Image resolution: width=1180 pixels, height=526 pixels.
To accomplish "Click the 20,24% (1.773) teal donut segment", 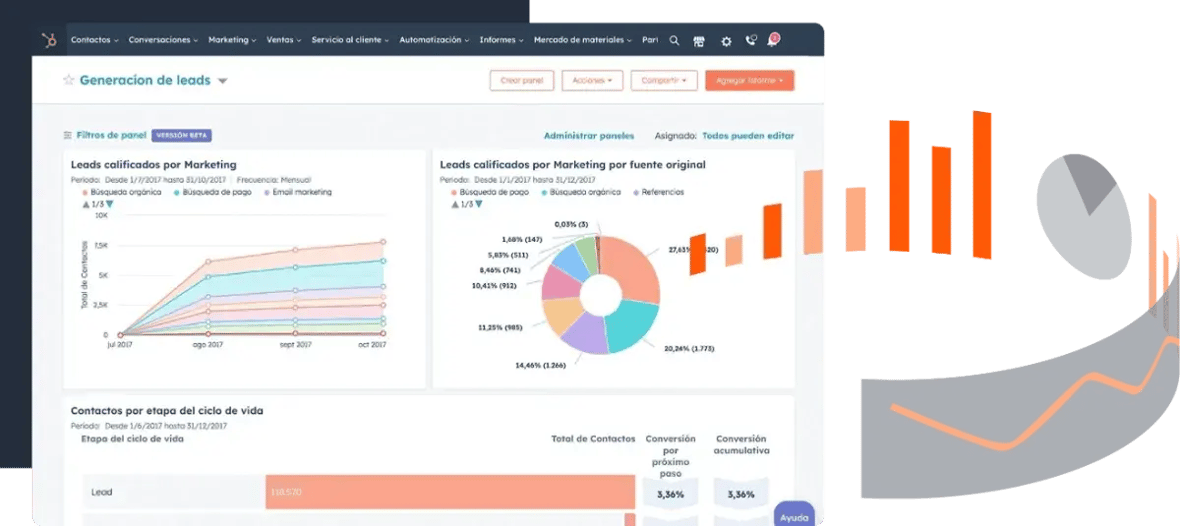I will 631,327.
